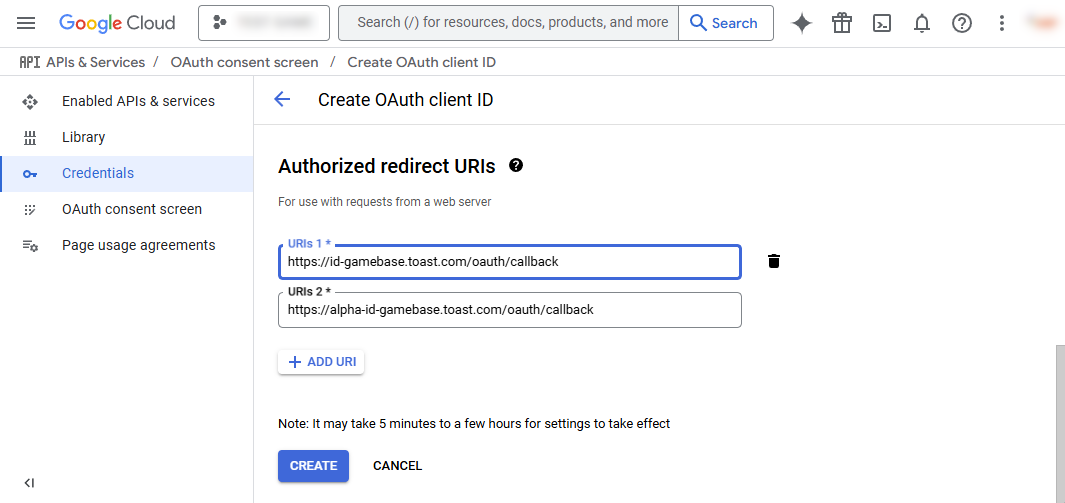The image size is (1065, 503).
Task: Click the CREATE button
Action: 313,466
